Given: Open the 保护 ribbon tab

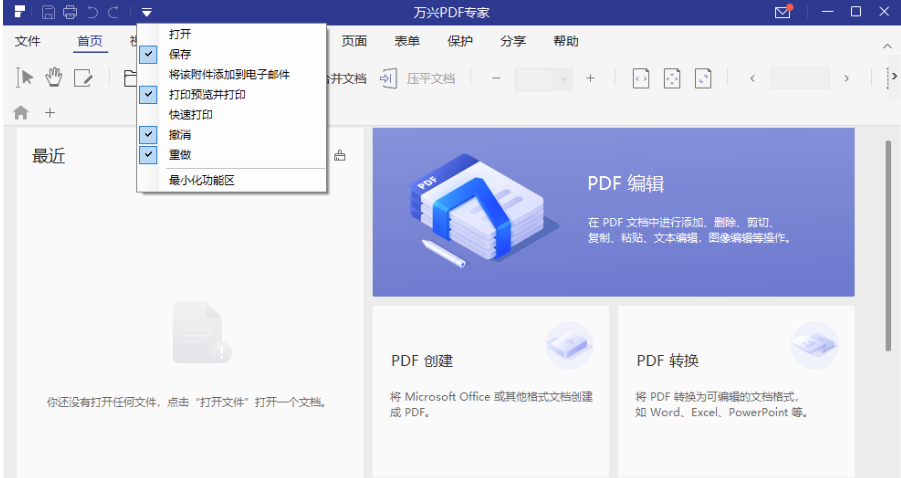Looking at the screenshot, I should click(x=460, y=41).
